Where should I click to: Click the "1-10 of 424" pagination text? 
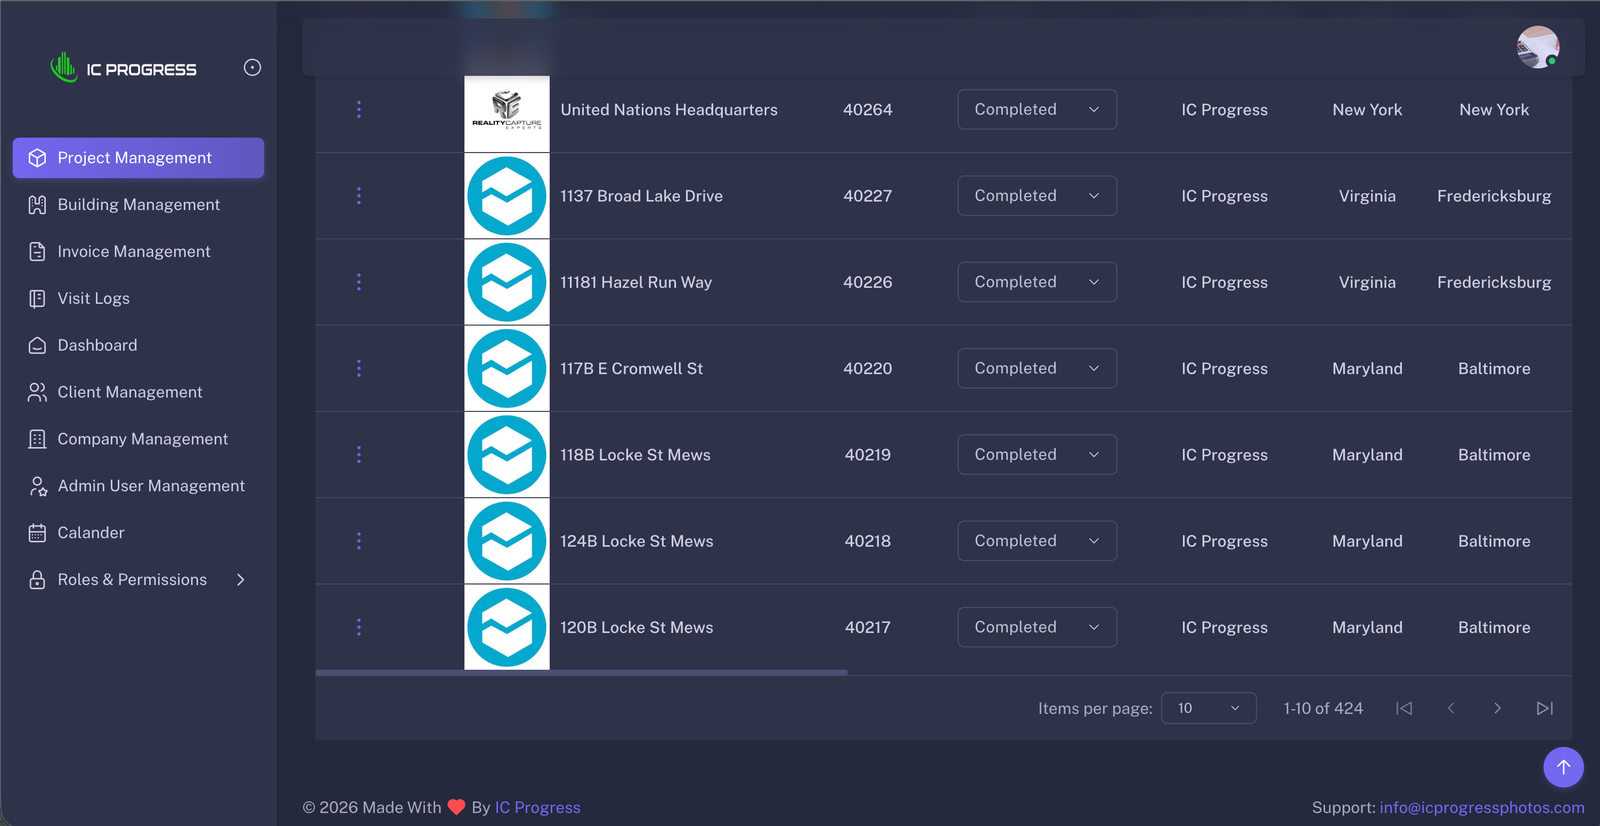click(1323, 708)
